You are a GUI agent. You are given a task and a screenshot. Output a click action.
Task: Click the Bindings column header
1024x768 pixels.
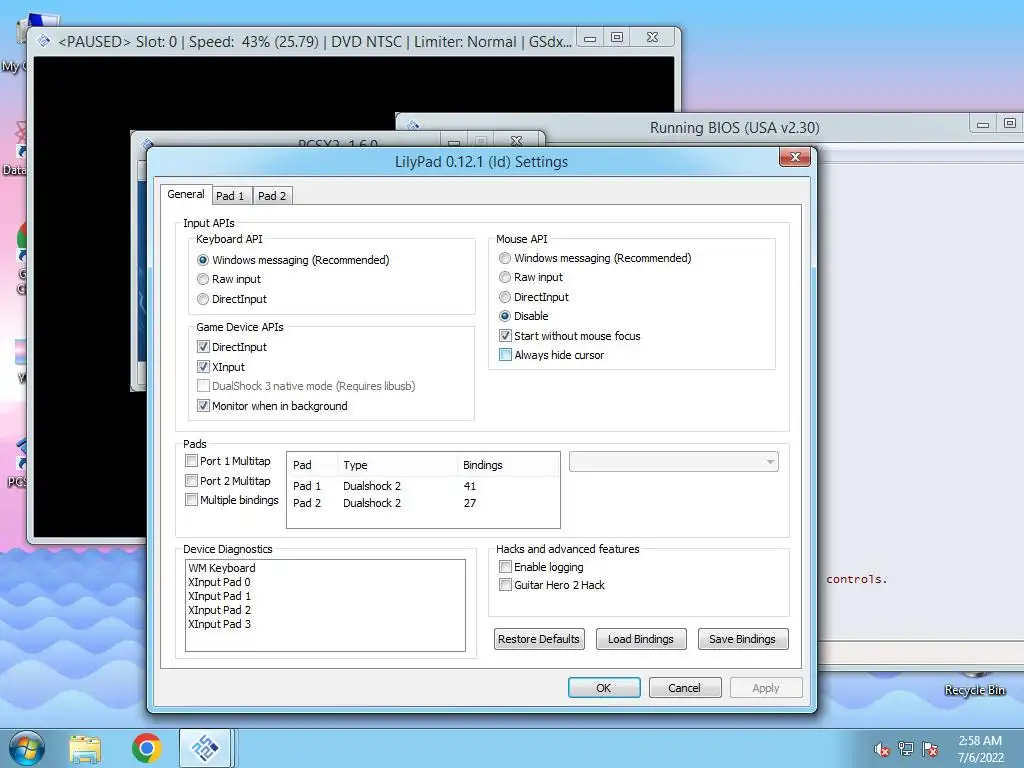(507, 465)
